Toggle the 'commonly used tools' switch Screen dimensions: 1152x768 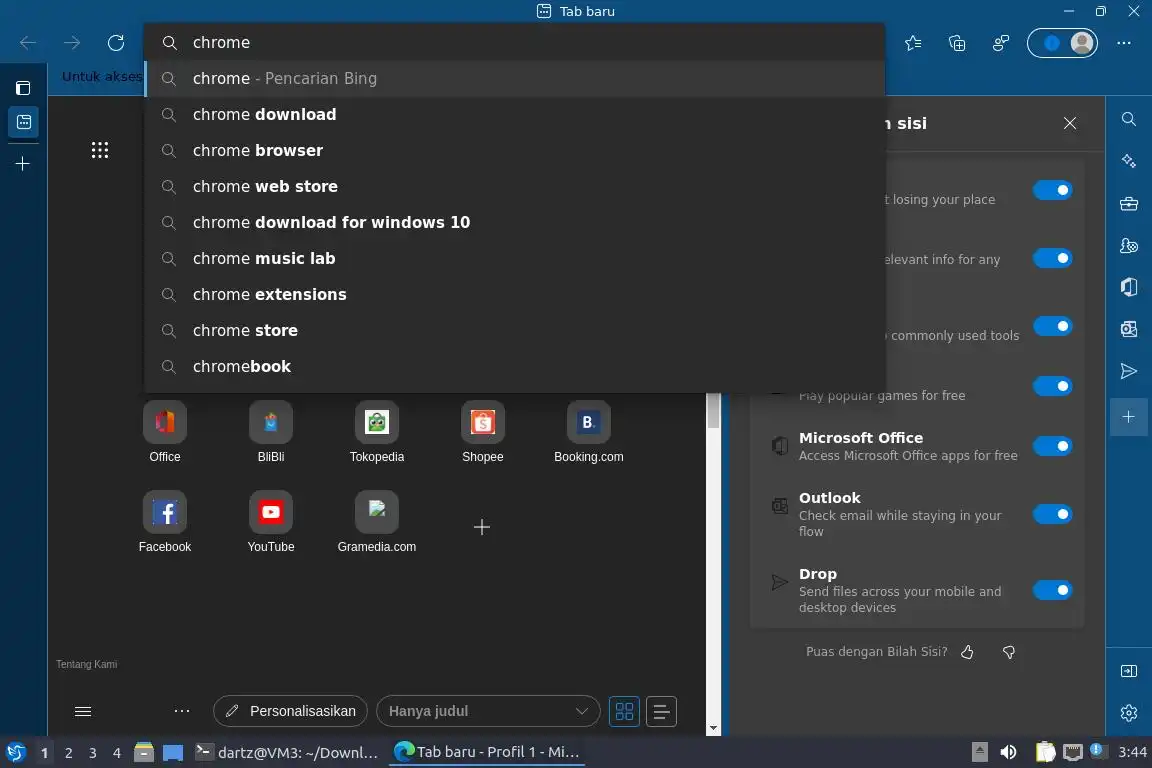tap(1052, 326)
